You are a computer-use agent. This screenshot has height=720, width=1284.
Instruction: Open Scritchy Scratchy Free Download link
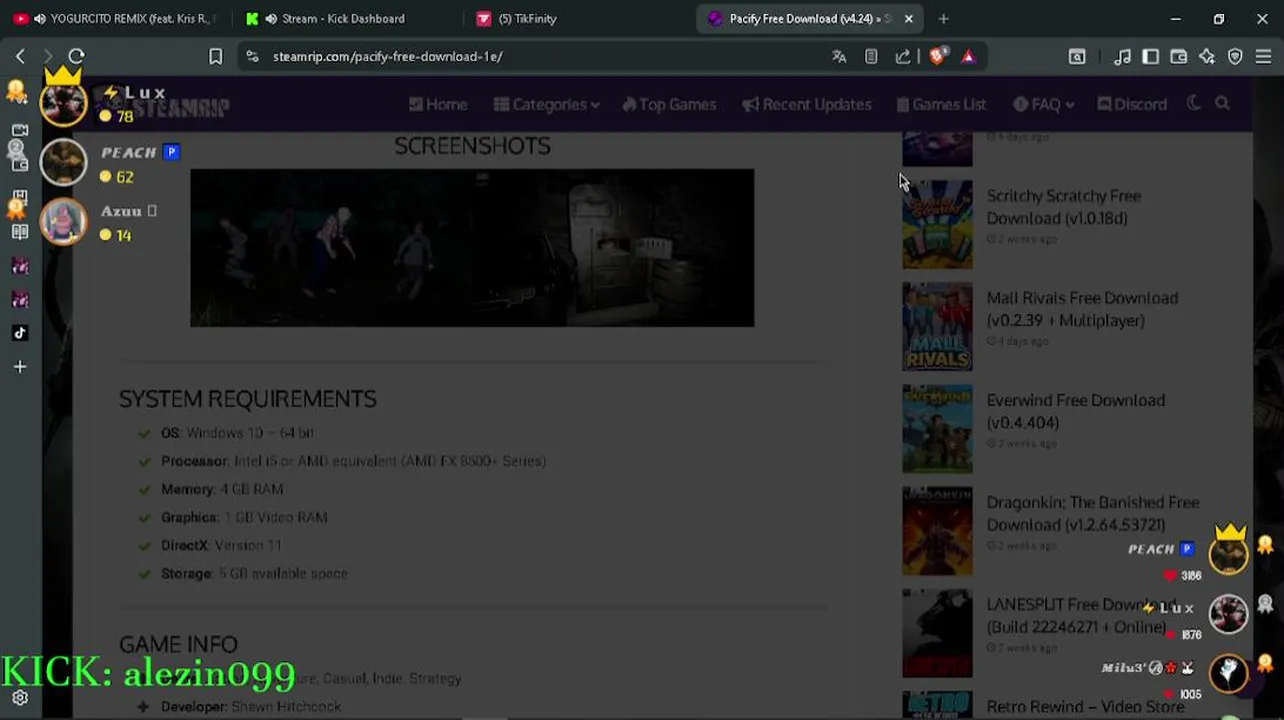(x=1064, y=207)
